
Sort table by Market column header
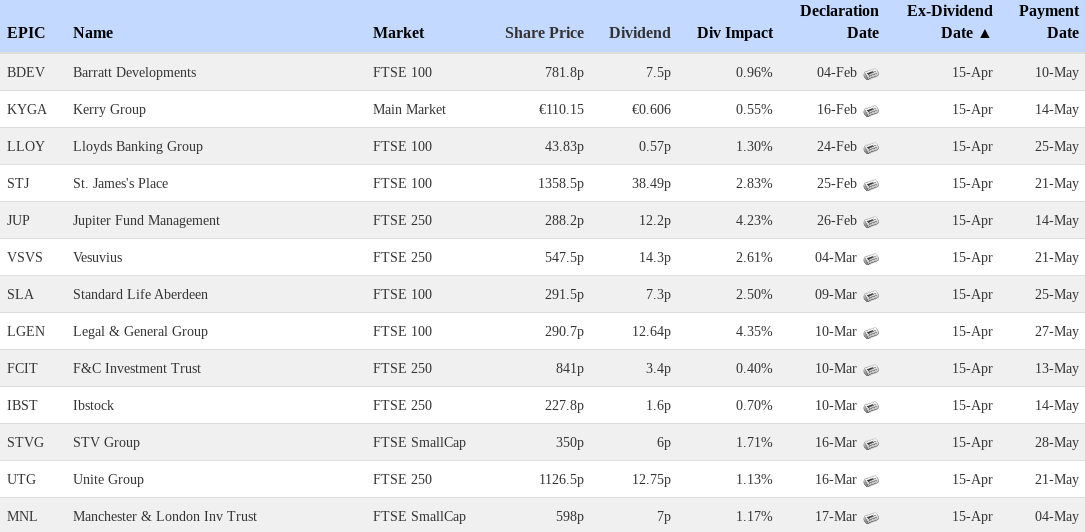pos(399,33)
